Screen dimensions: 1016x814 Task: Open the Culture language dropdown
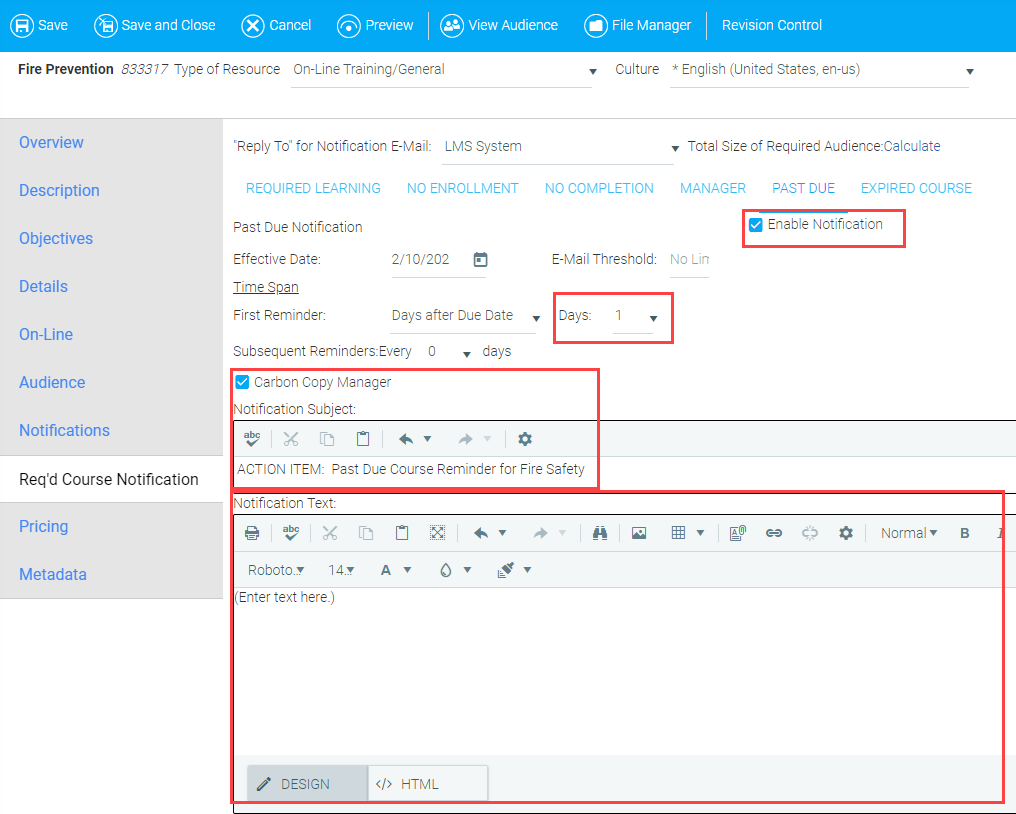tap(969, 72)
